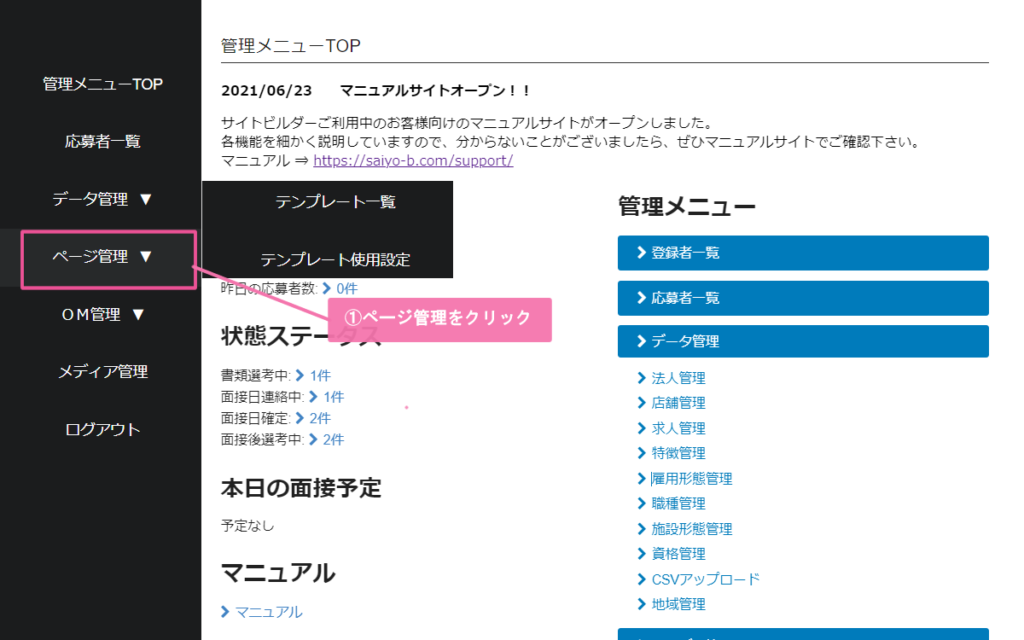This screenshot has height=640, width=1024.
Task: Open the 職種管理 link
Action: tap(678, 504)
